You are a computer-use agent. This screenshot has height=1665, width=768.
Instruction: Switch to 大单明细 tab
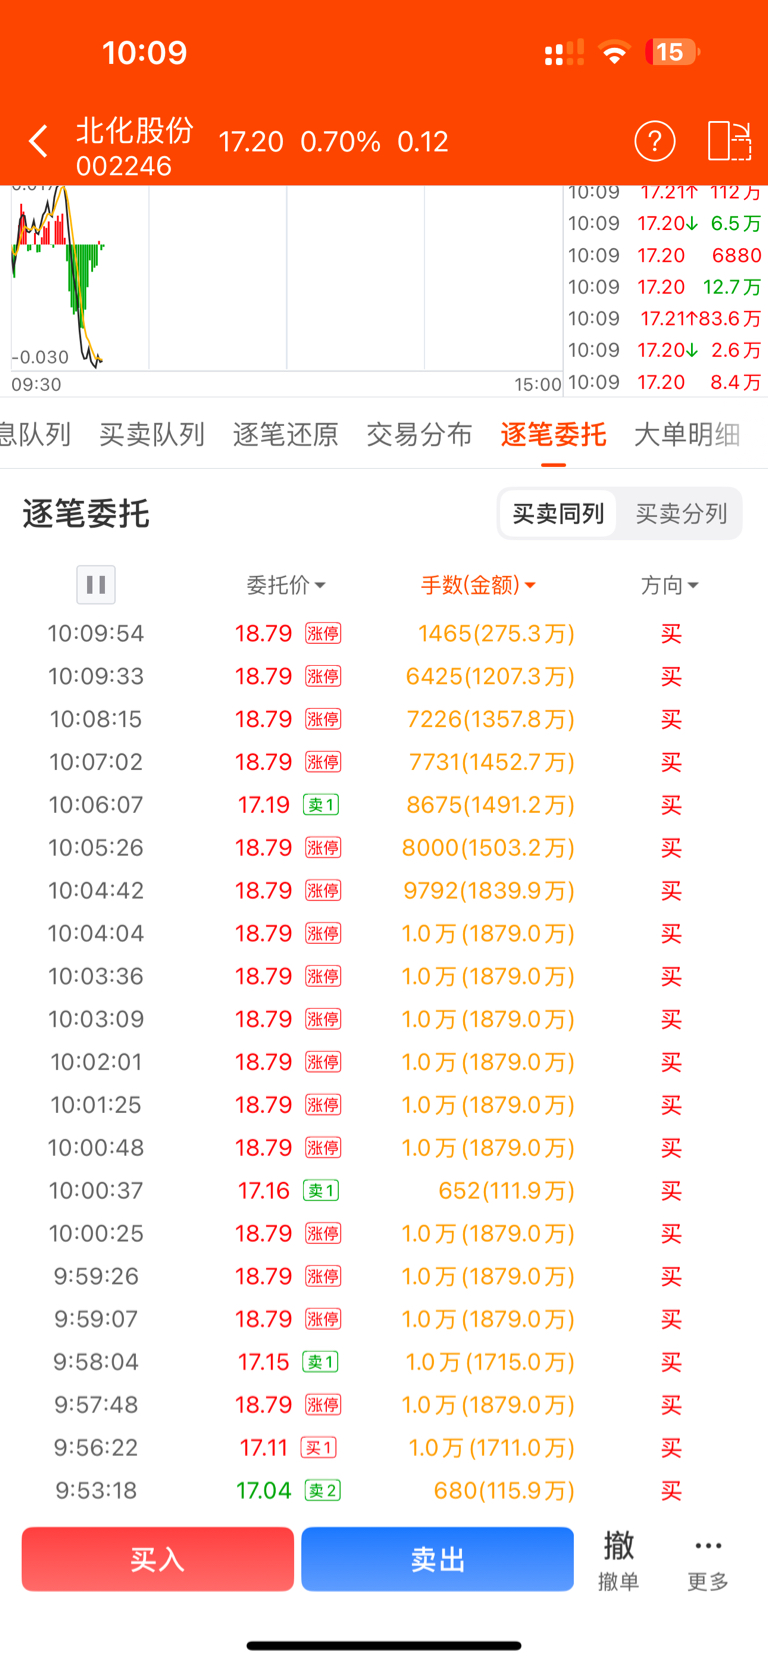(687, 435)
